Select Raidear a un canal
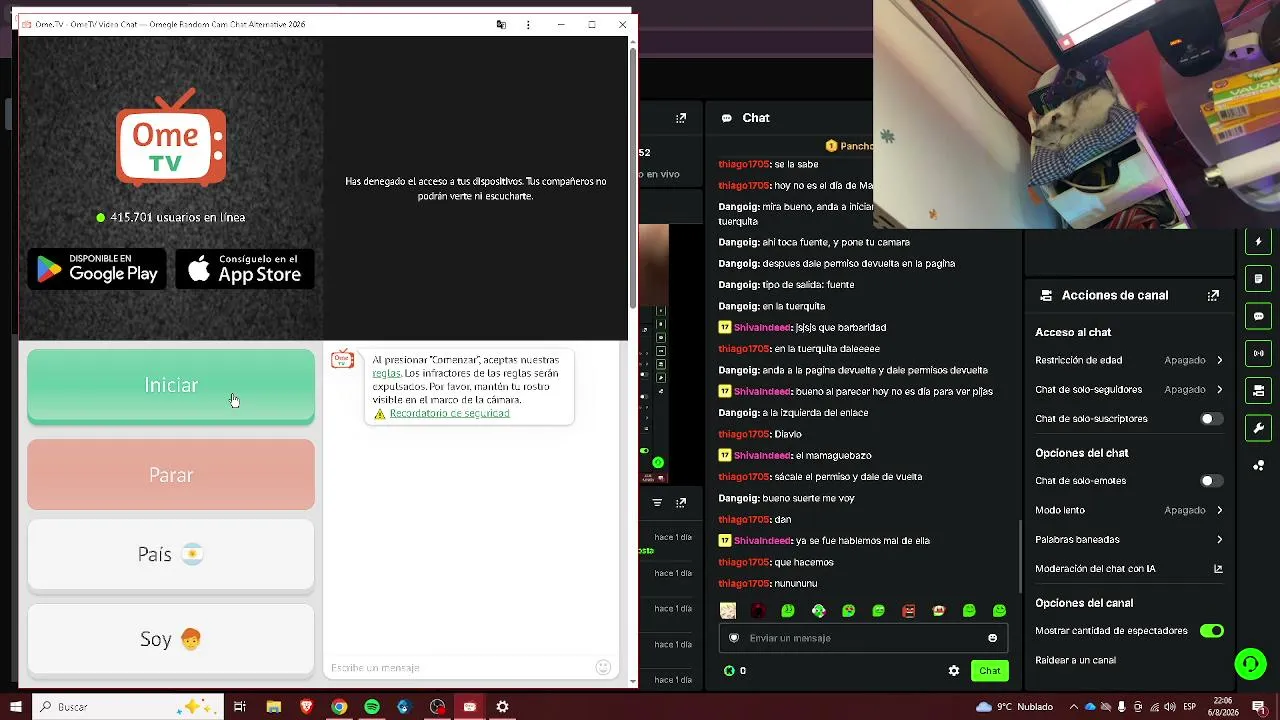This screenshot has width=1280, height=720. click(x=1075, y=660)
